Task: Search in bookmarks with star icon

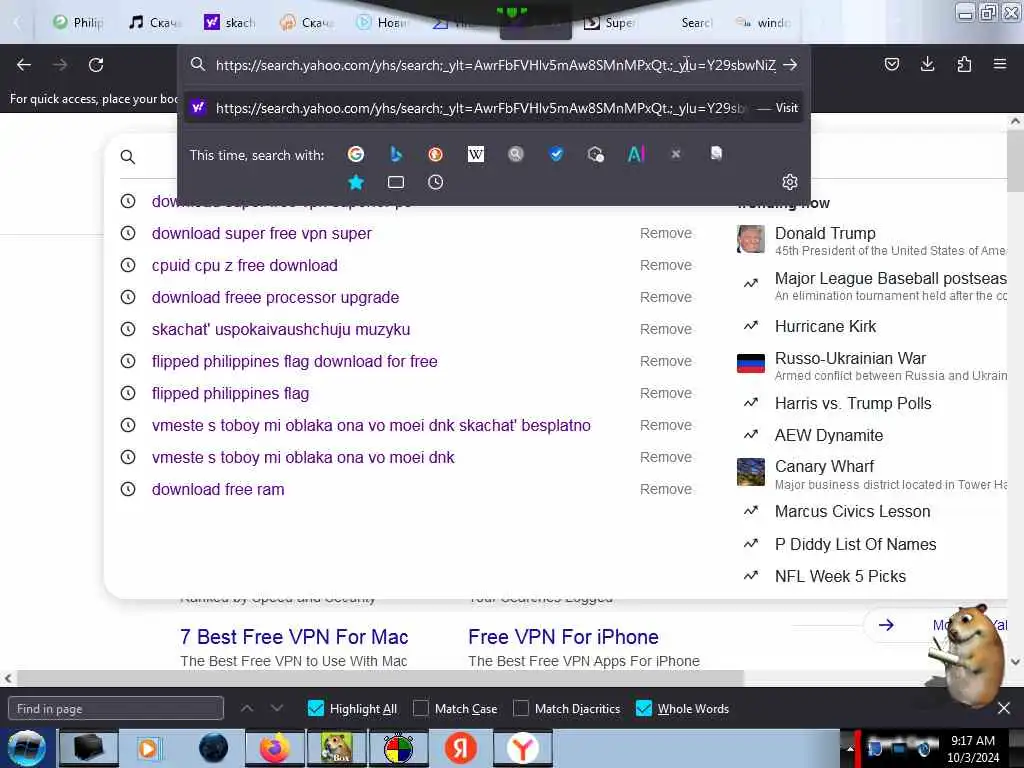Action: pyautogui.click(x=356, y=182)
